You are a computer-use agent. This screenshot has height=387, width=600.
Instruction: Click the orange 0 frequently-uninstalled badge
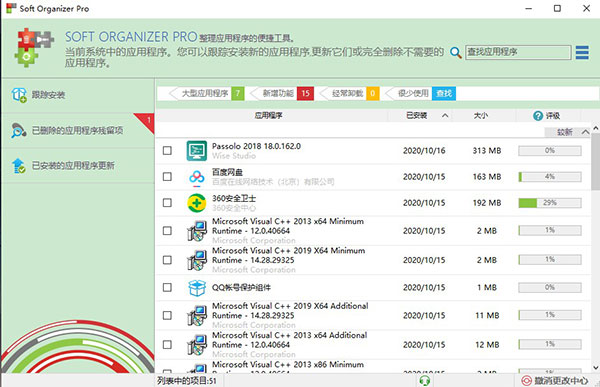(373, 93)
